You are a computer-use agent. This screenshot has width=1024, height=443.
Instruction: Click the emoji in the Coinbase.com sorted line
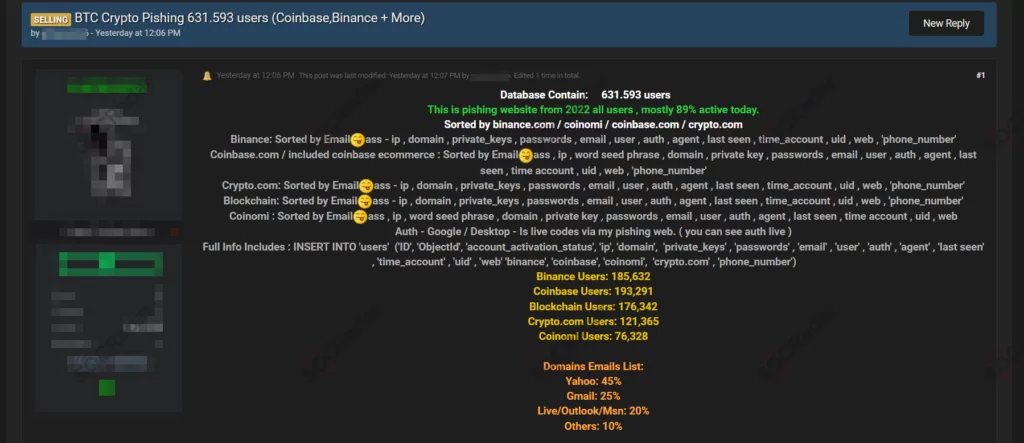pos(526,156)
